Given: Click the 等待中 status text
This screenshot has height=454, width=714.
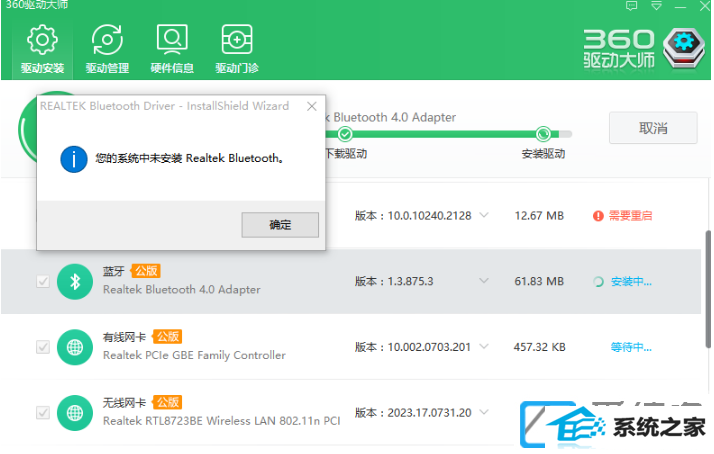Looking at the screenshot, I should (631, 347).
